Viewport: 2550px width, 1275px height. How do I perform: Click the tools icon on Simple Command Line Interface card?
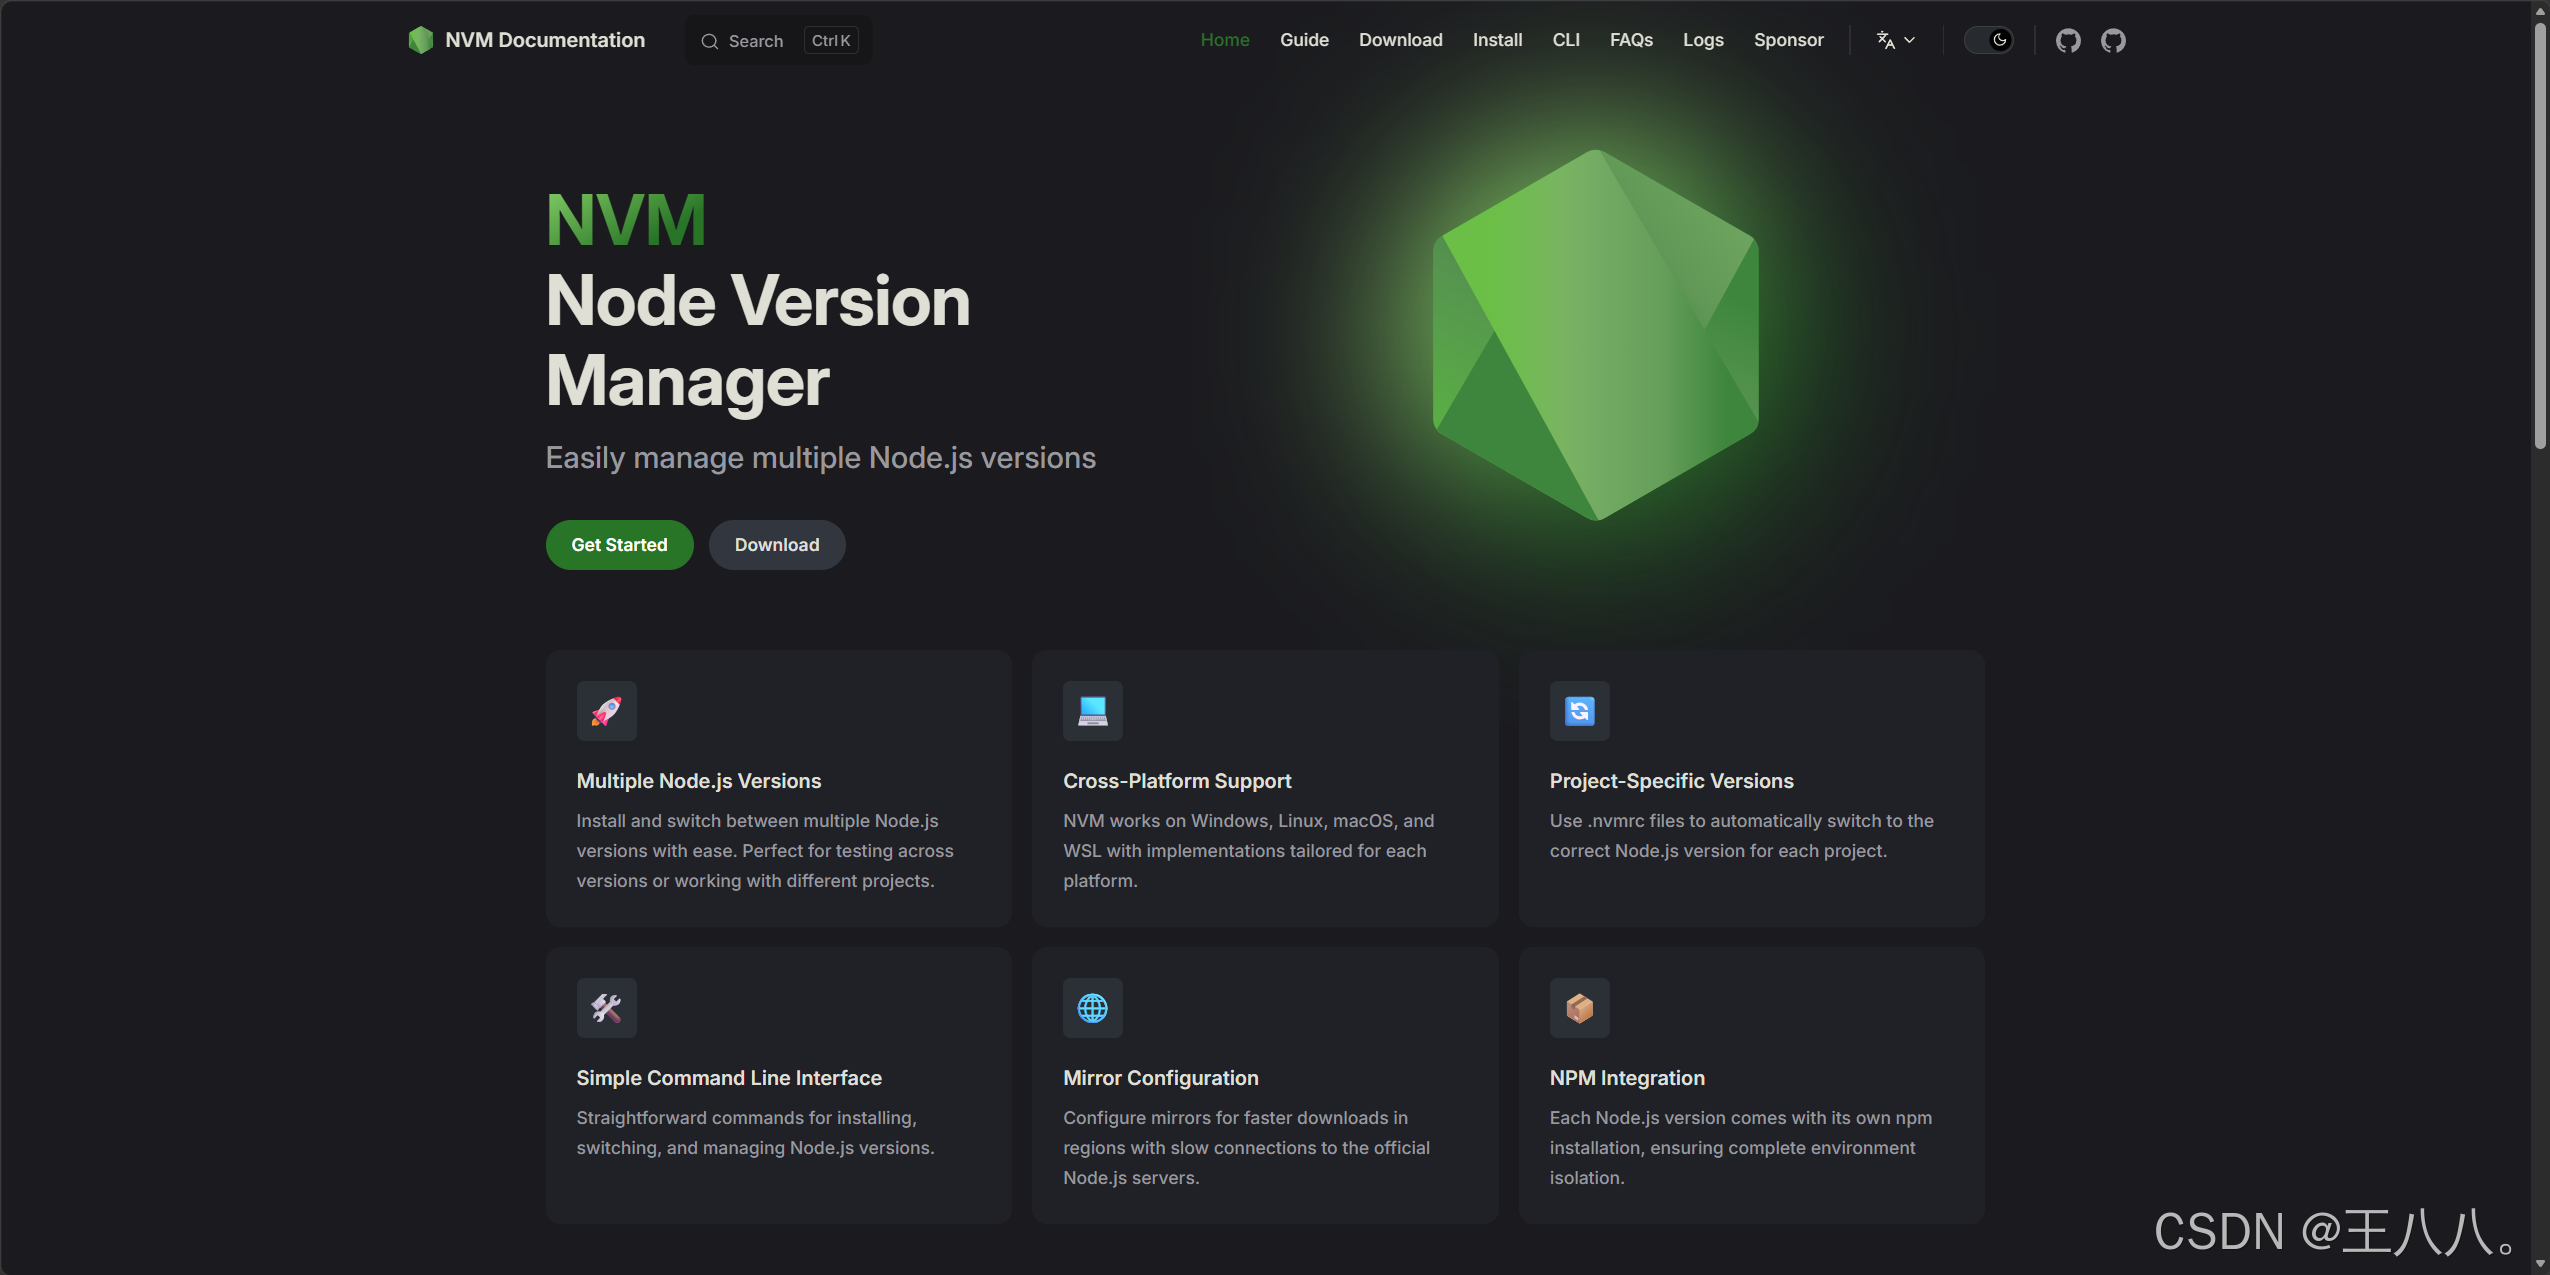click(x=606, y=1008)
